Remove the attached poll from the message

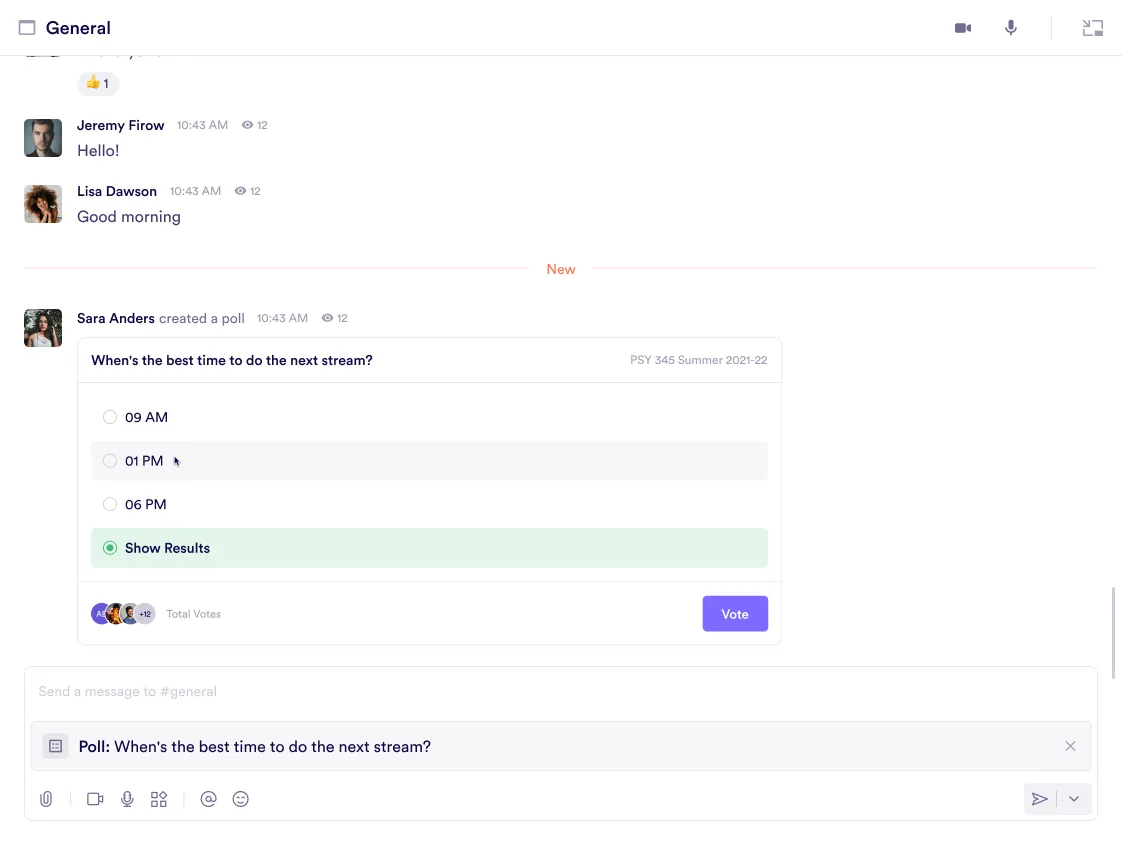click(x=1070, y=746)
